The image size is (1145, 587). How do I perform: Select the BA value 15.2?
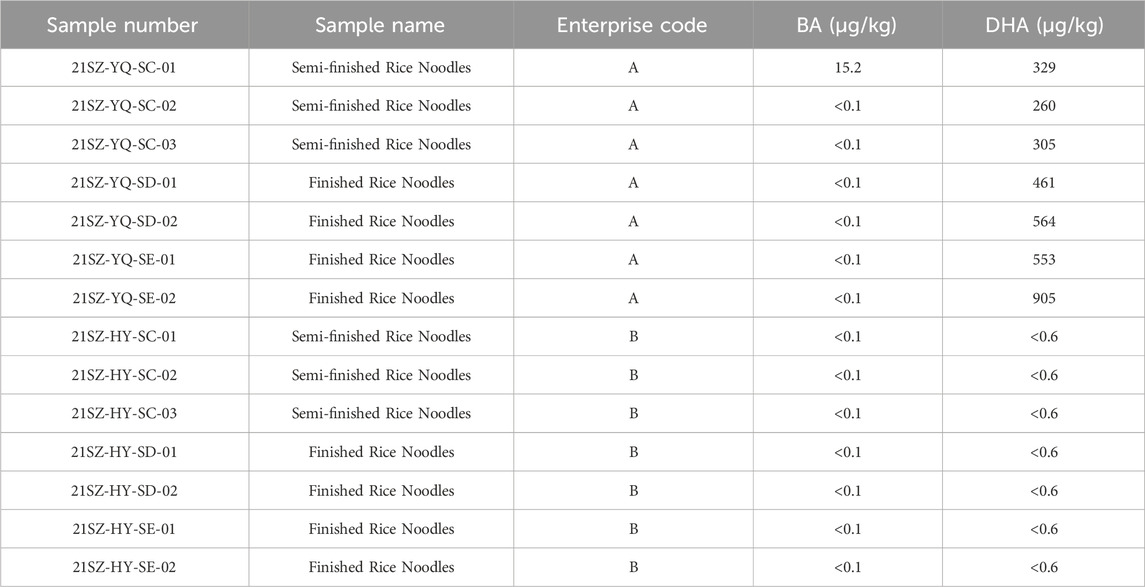[x=847, y=68]
